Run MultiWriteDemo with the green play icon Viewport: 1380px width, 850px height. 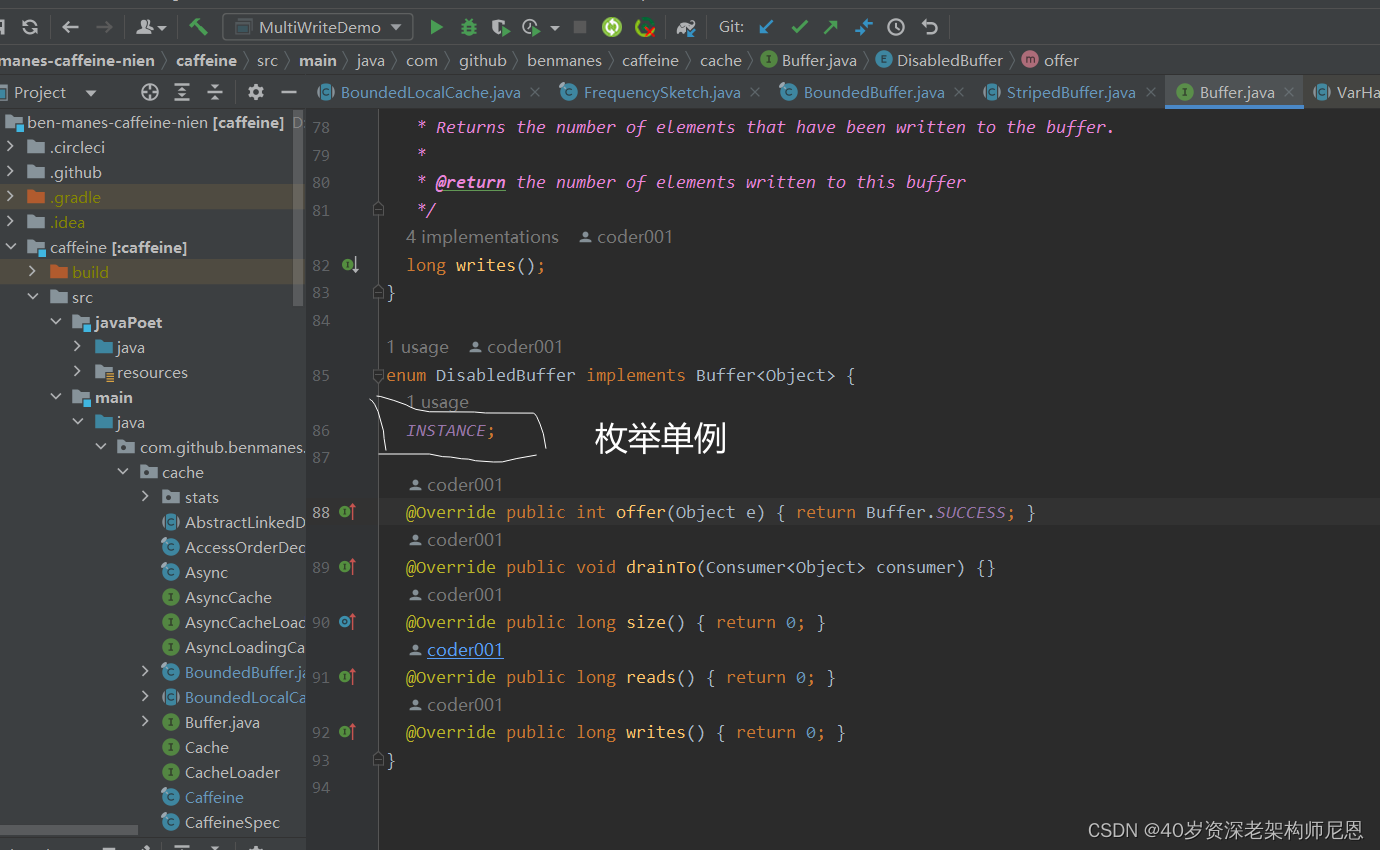(436, 27)
